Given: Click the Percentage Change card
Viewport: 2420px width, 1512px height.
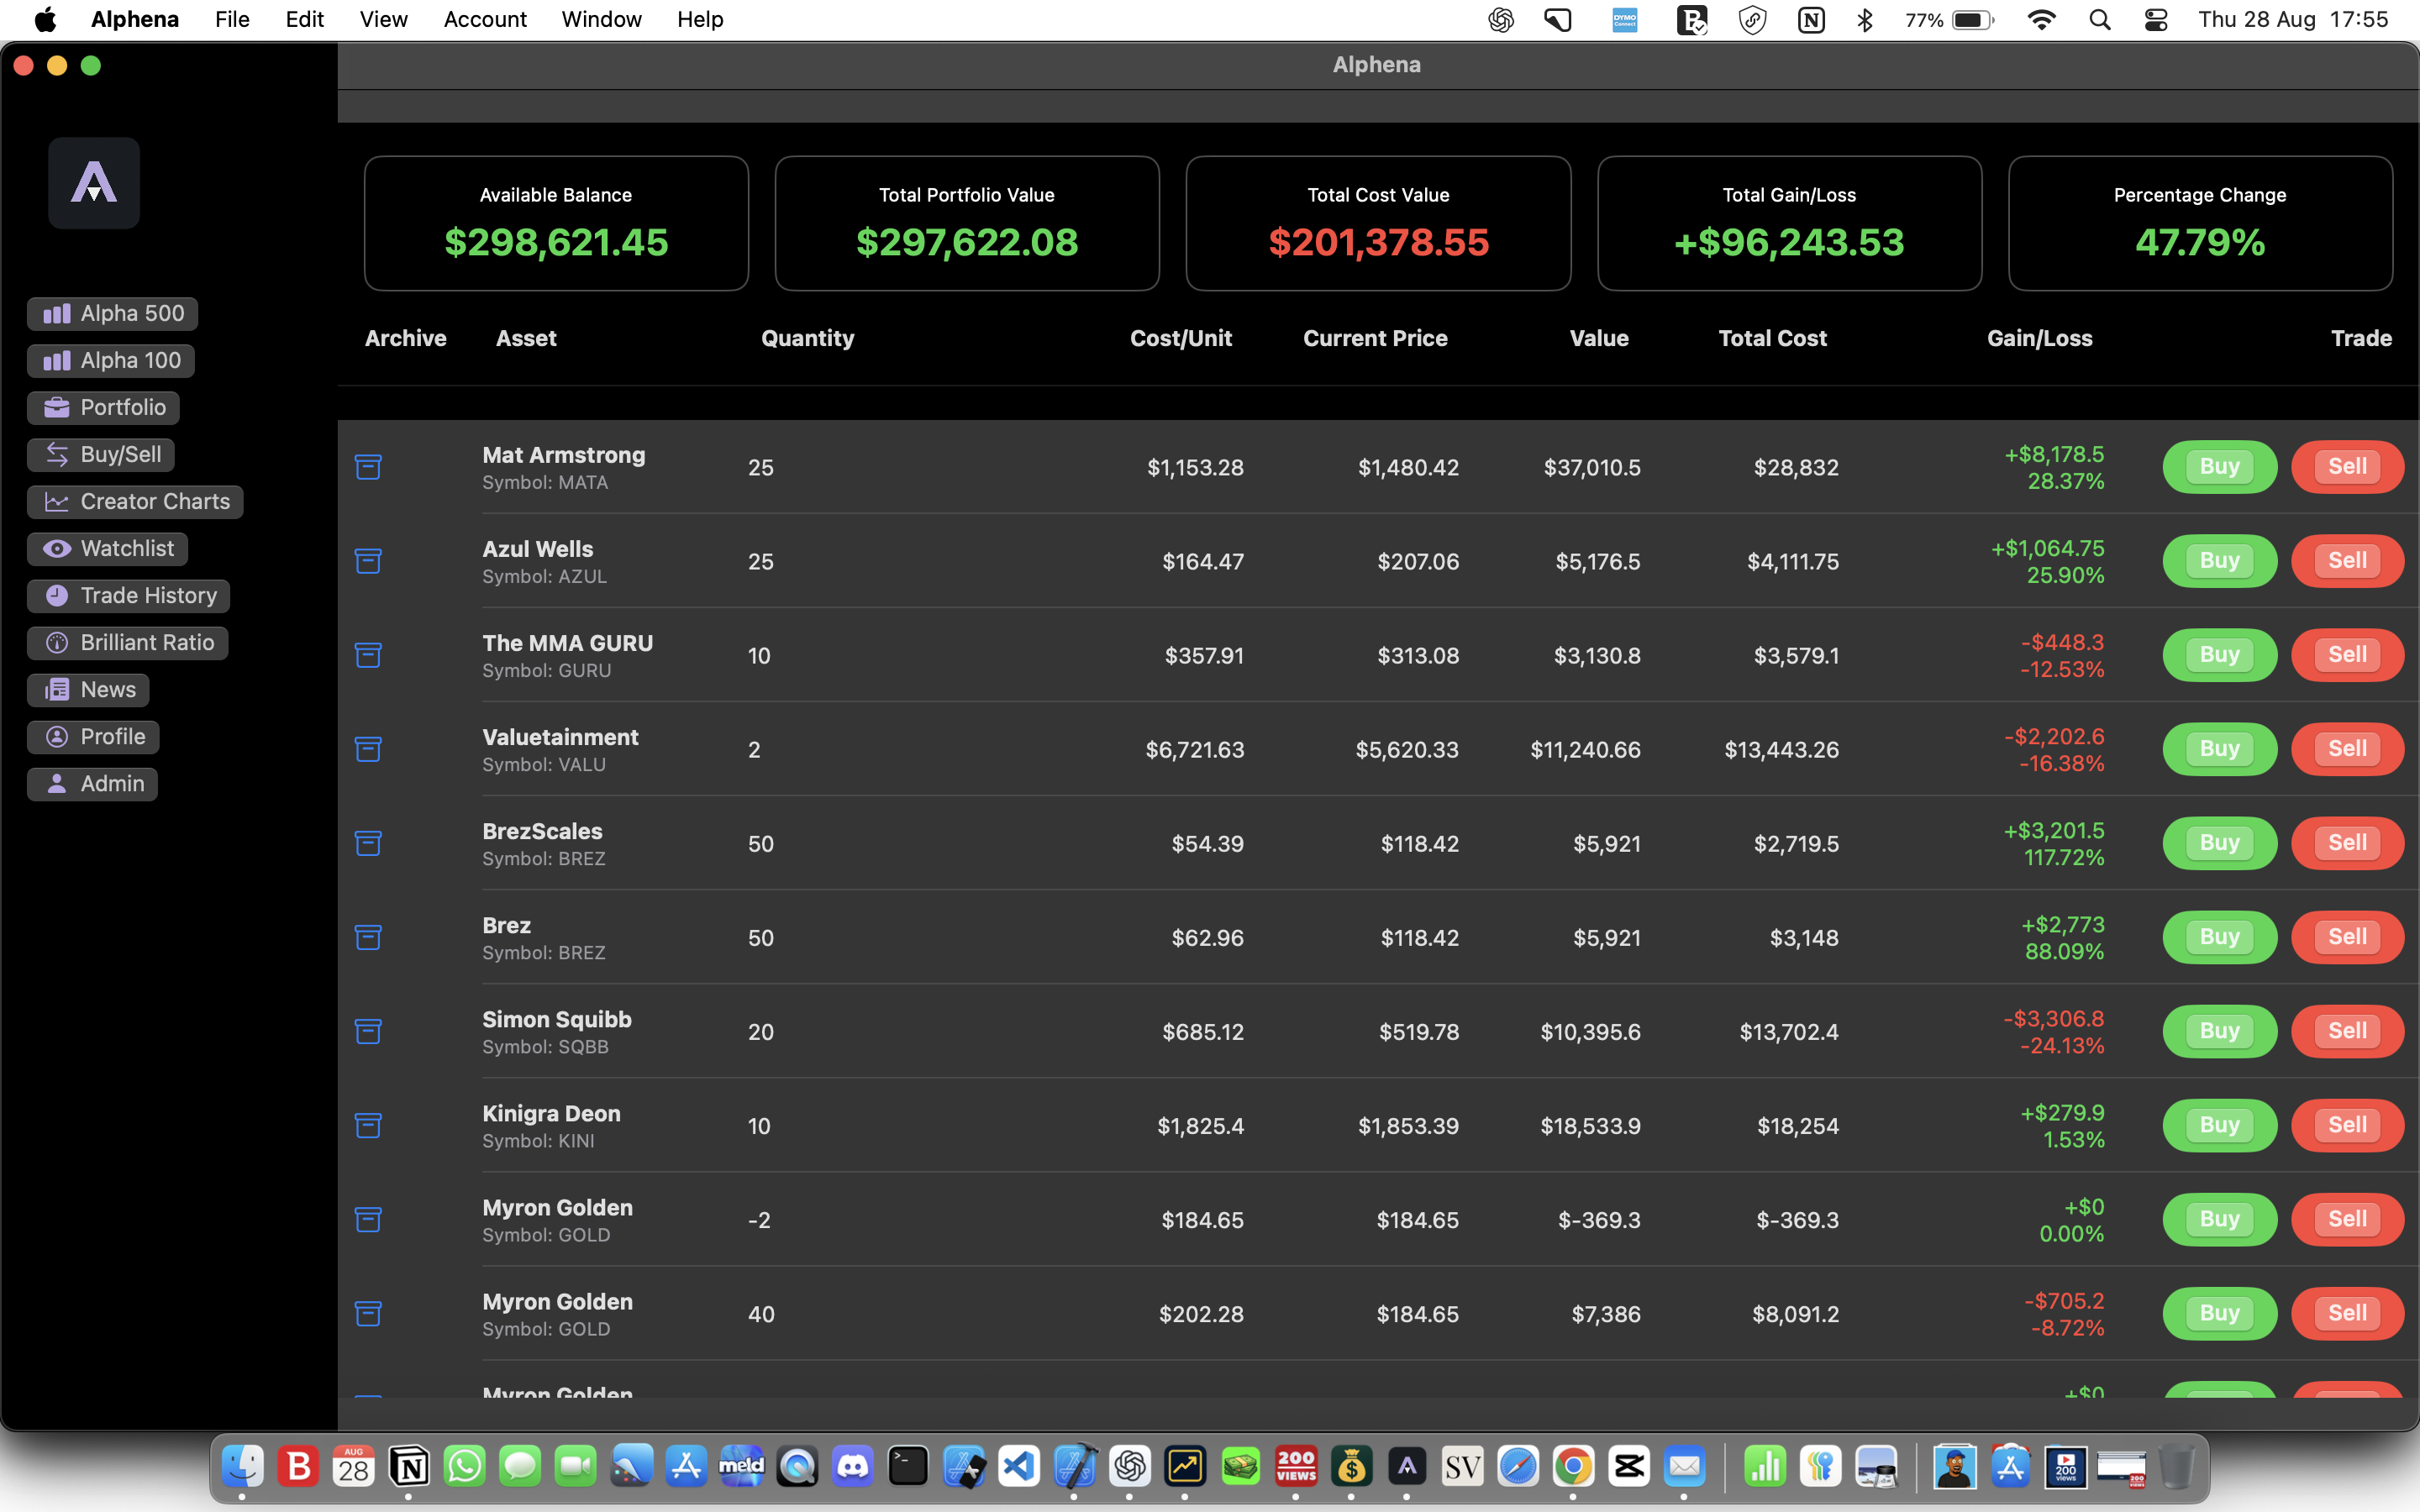Looking at the screenshot, I should (x=2200, y=223).
